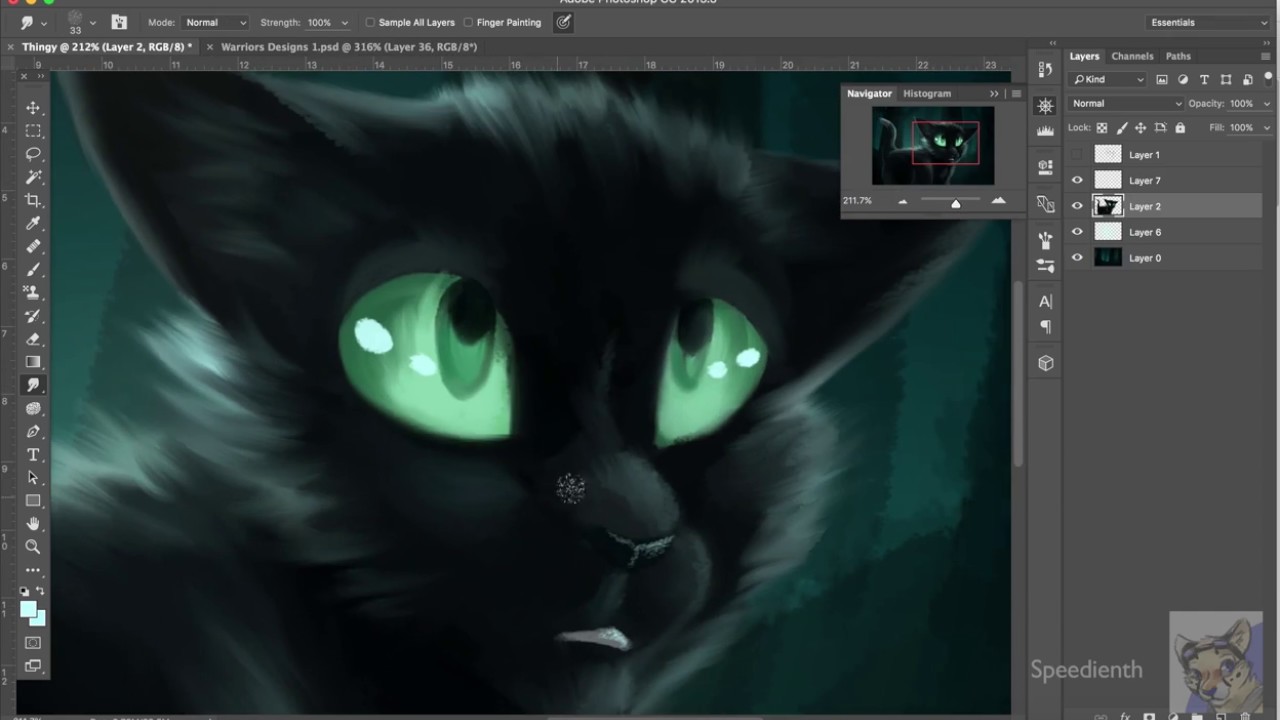Click the Navigator zoom out button
1280x720 pixels.
(903, 201)
